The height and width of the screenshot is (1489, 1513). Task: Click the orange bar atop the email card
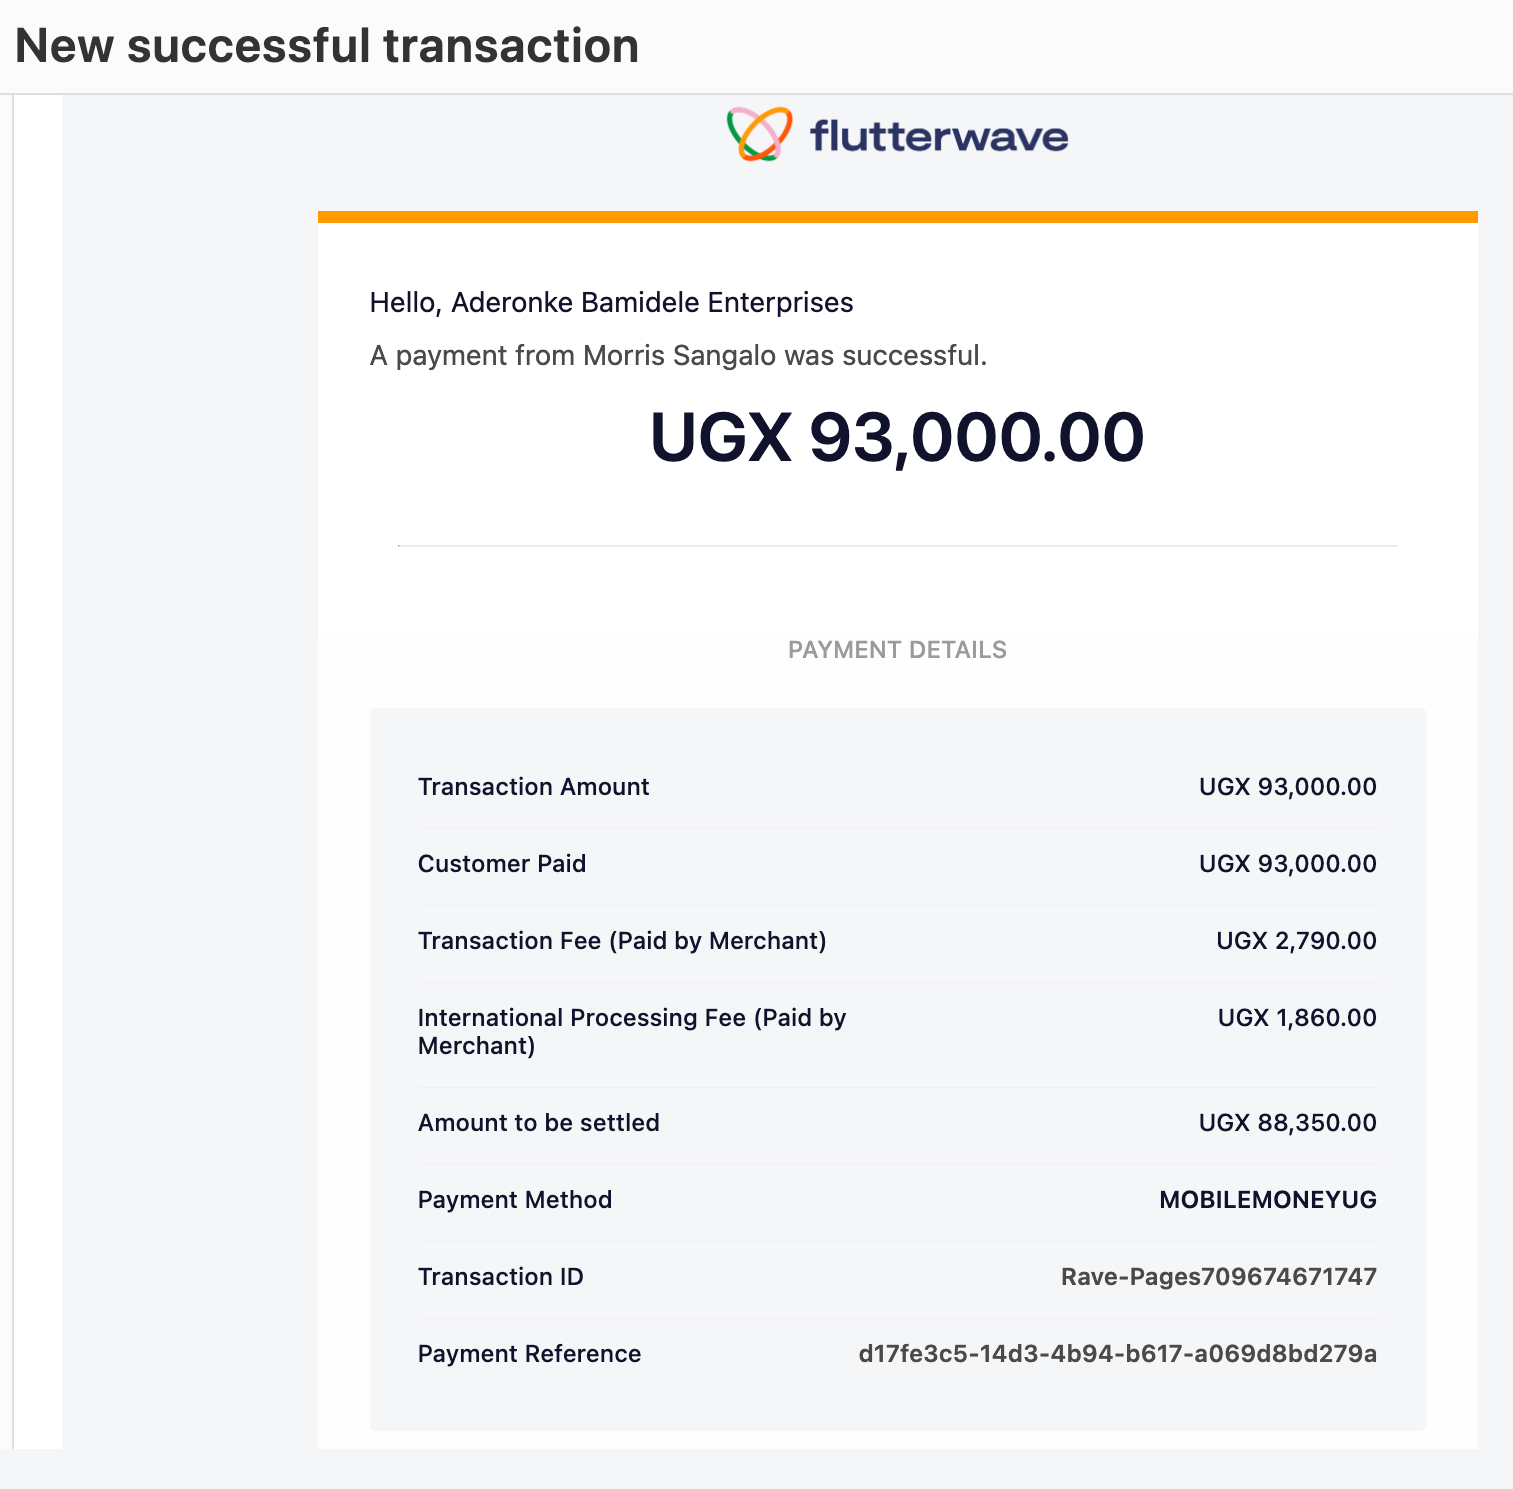pos(897,217)
